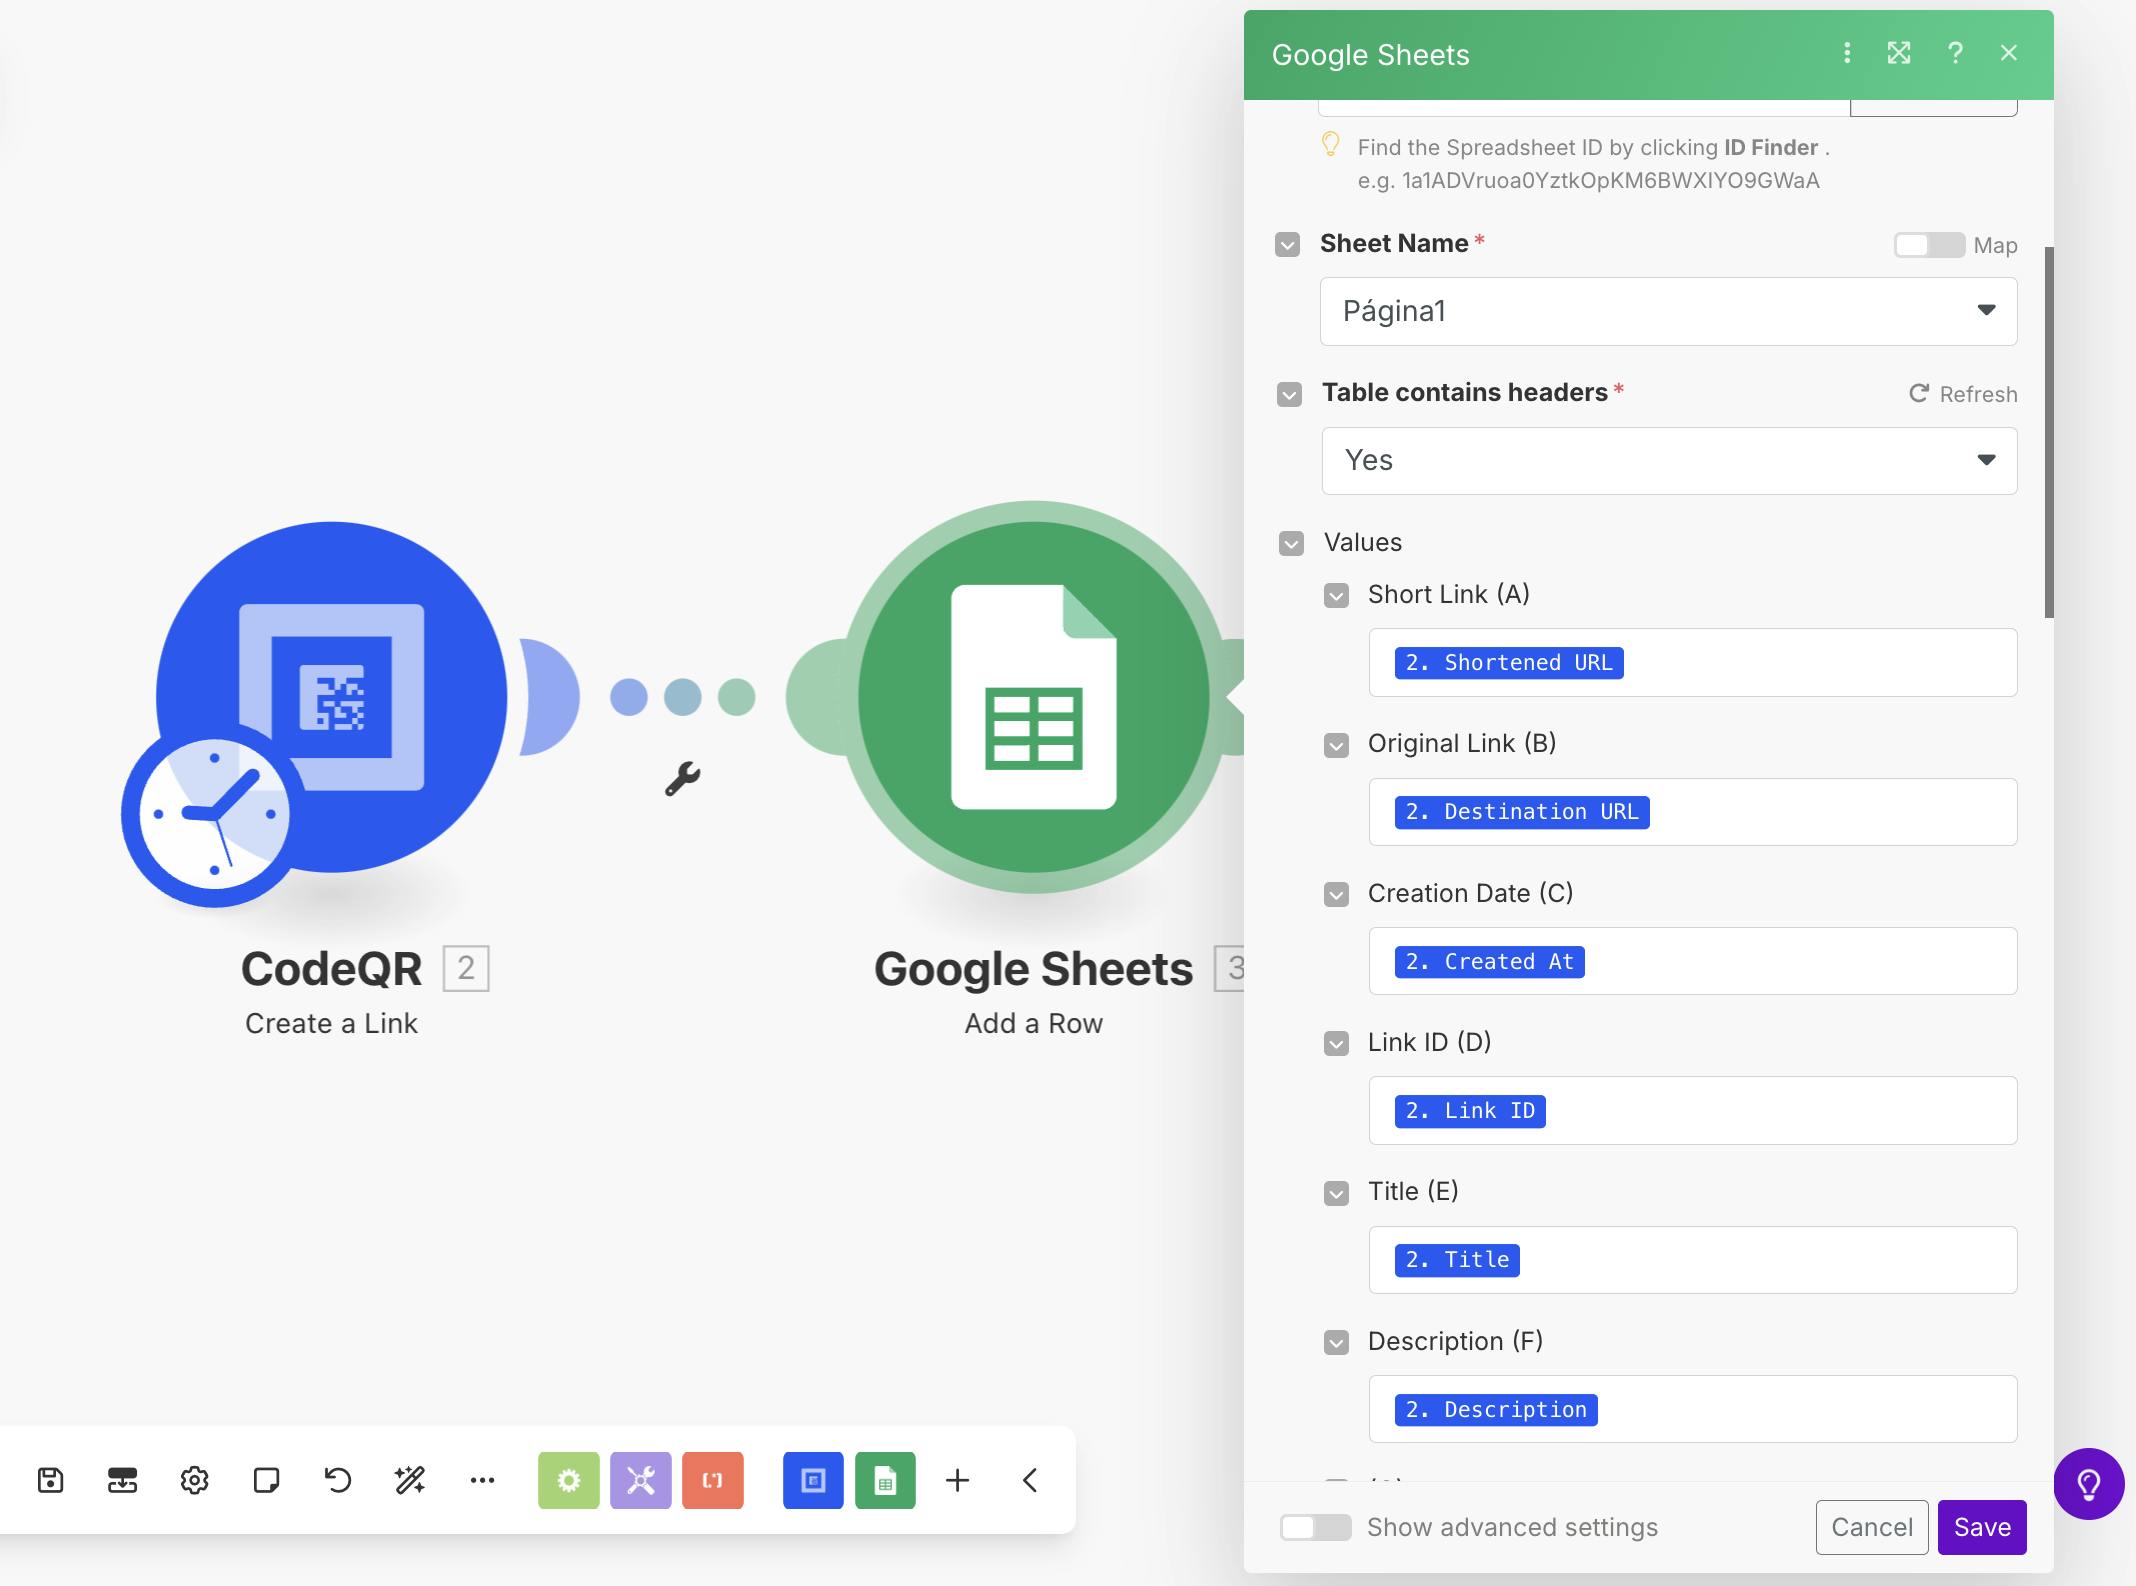Click the Google Sheets Add a Row module
Viewport: 2136px width, 1586px height.
point(1034,697)
